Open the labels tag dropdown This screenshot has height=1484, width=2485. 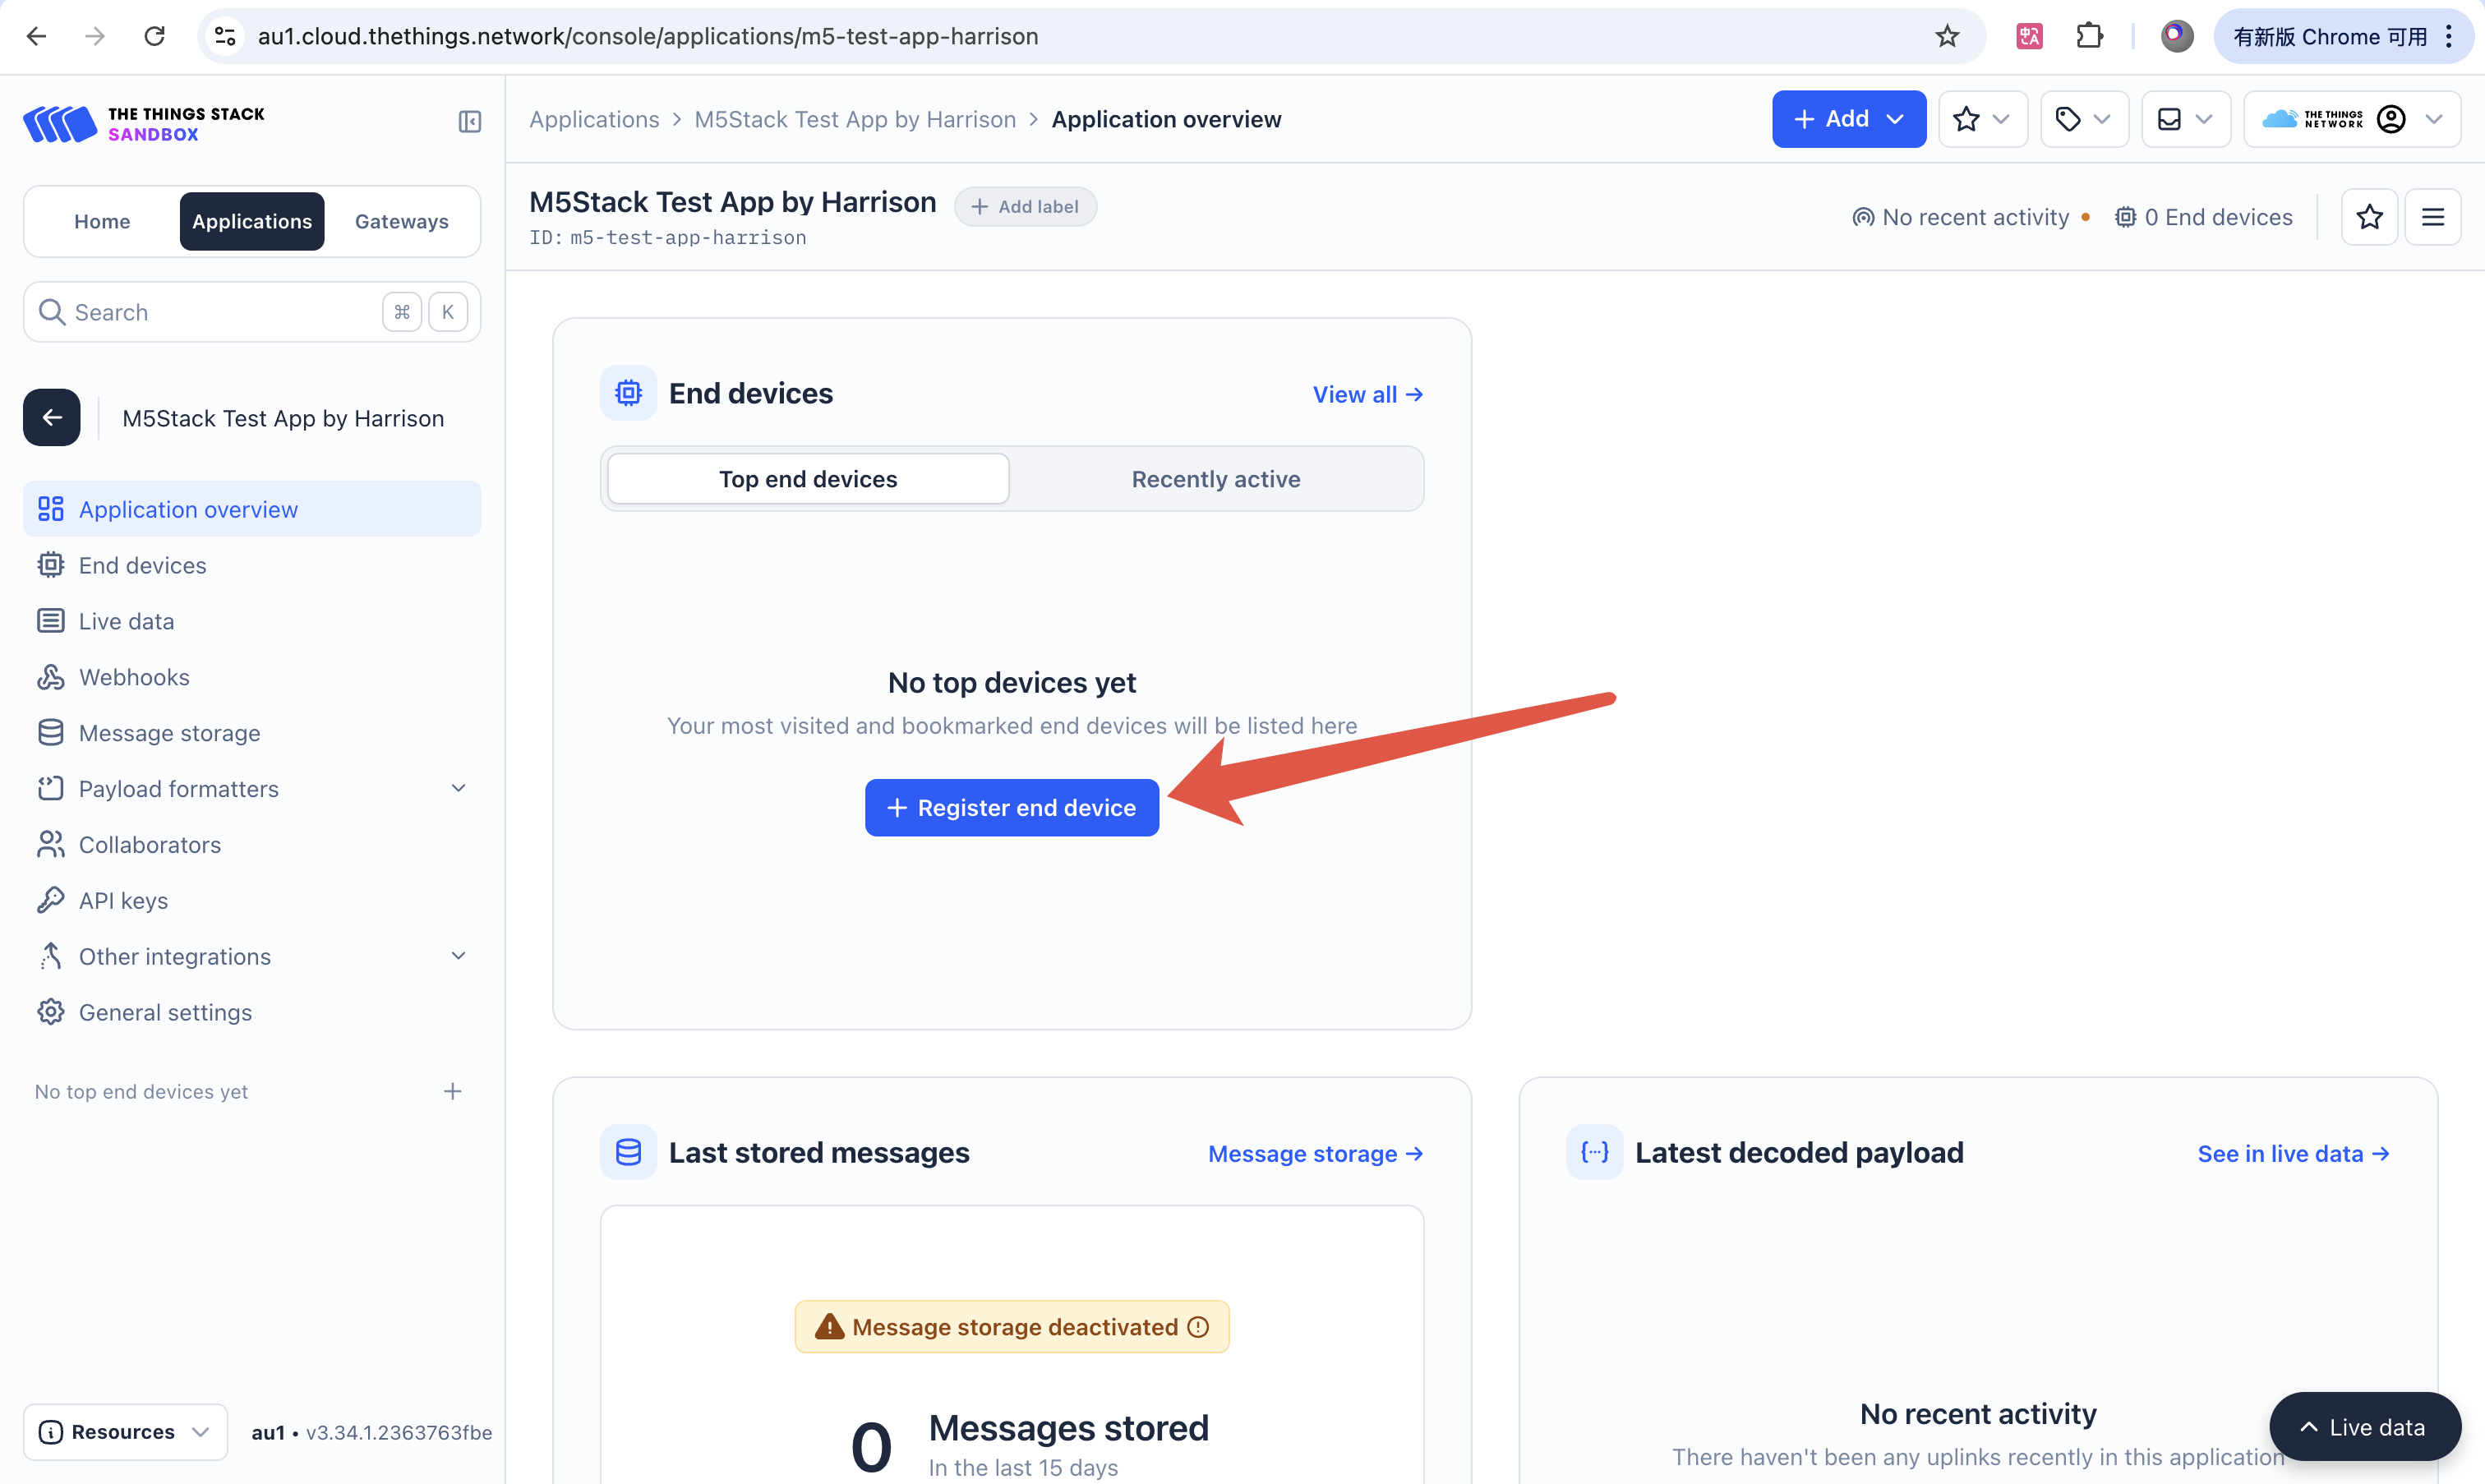pos(2084,119)
